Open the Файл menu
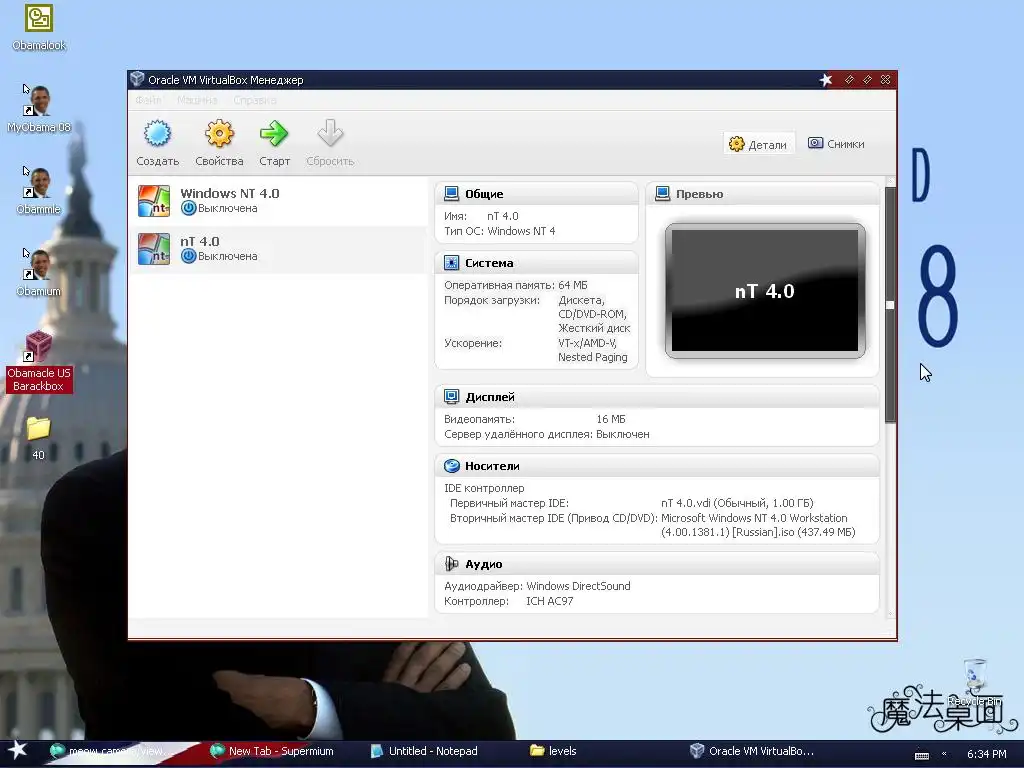This screenshot has width=1024, height=768. tap(148, 100)
